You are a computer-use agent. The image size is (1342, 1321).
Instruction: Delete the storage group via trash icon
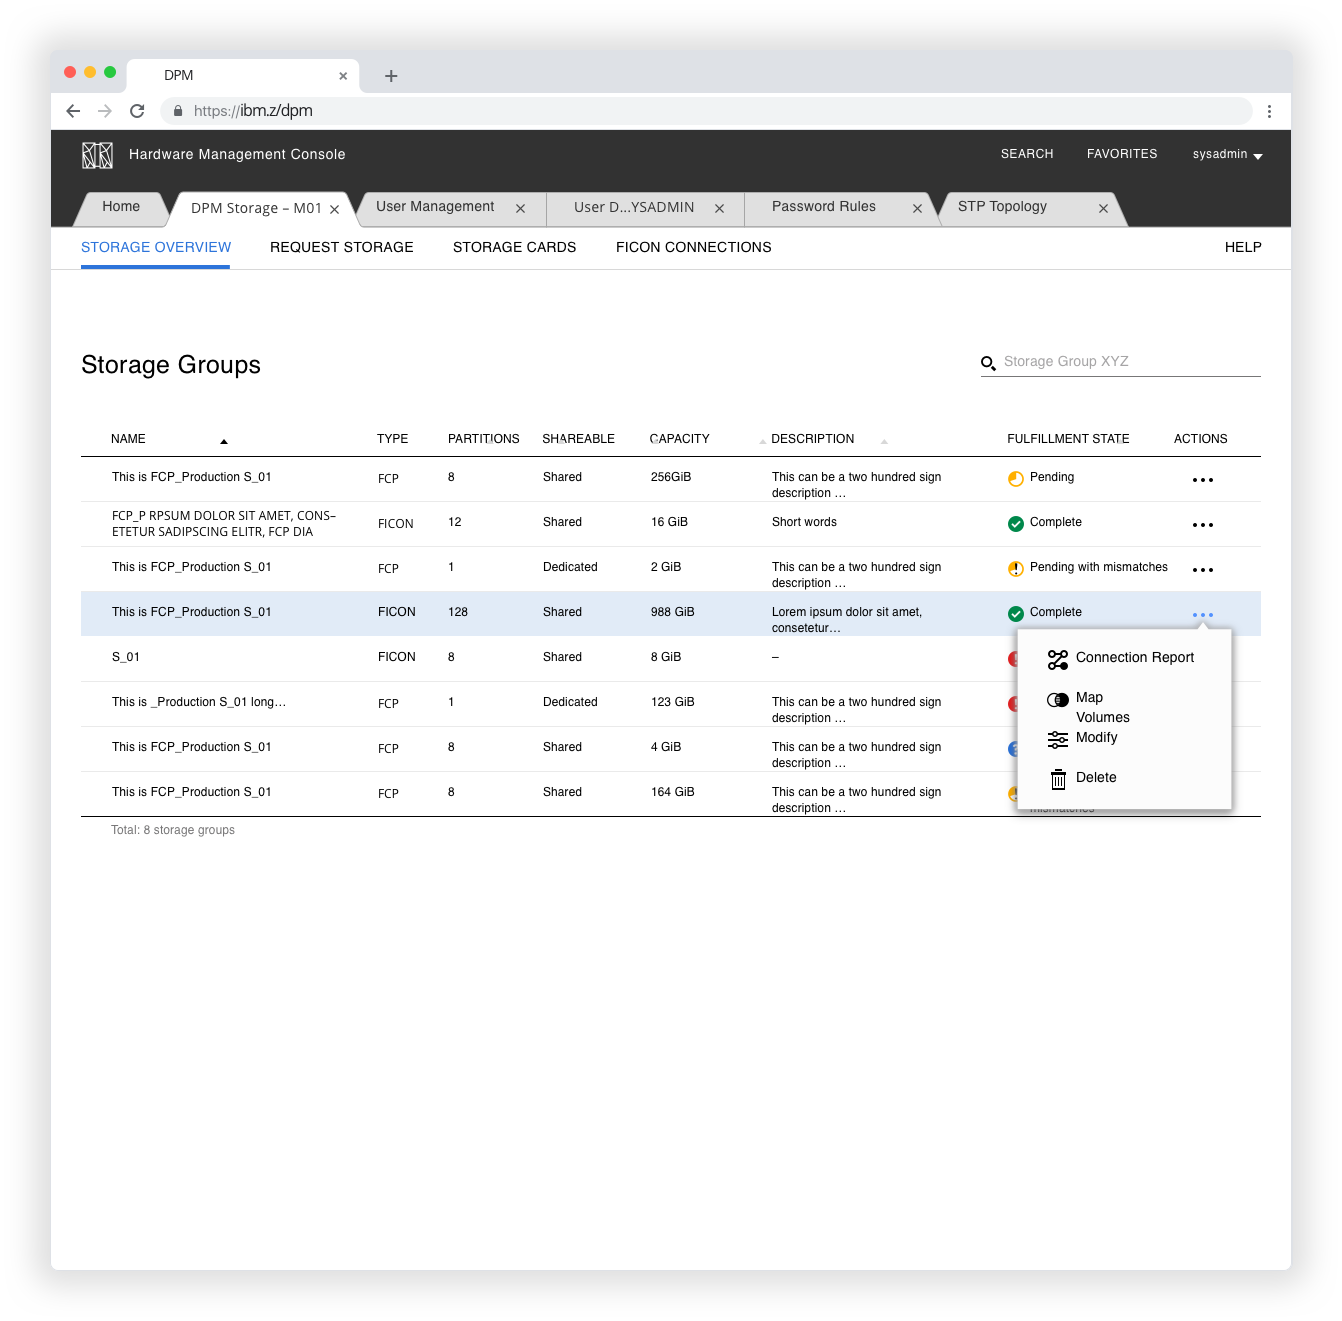[1058, 778]
